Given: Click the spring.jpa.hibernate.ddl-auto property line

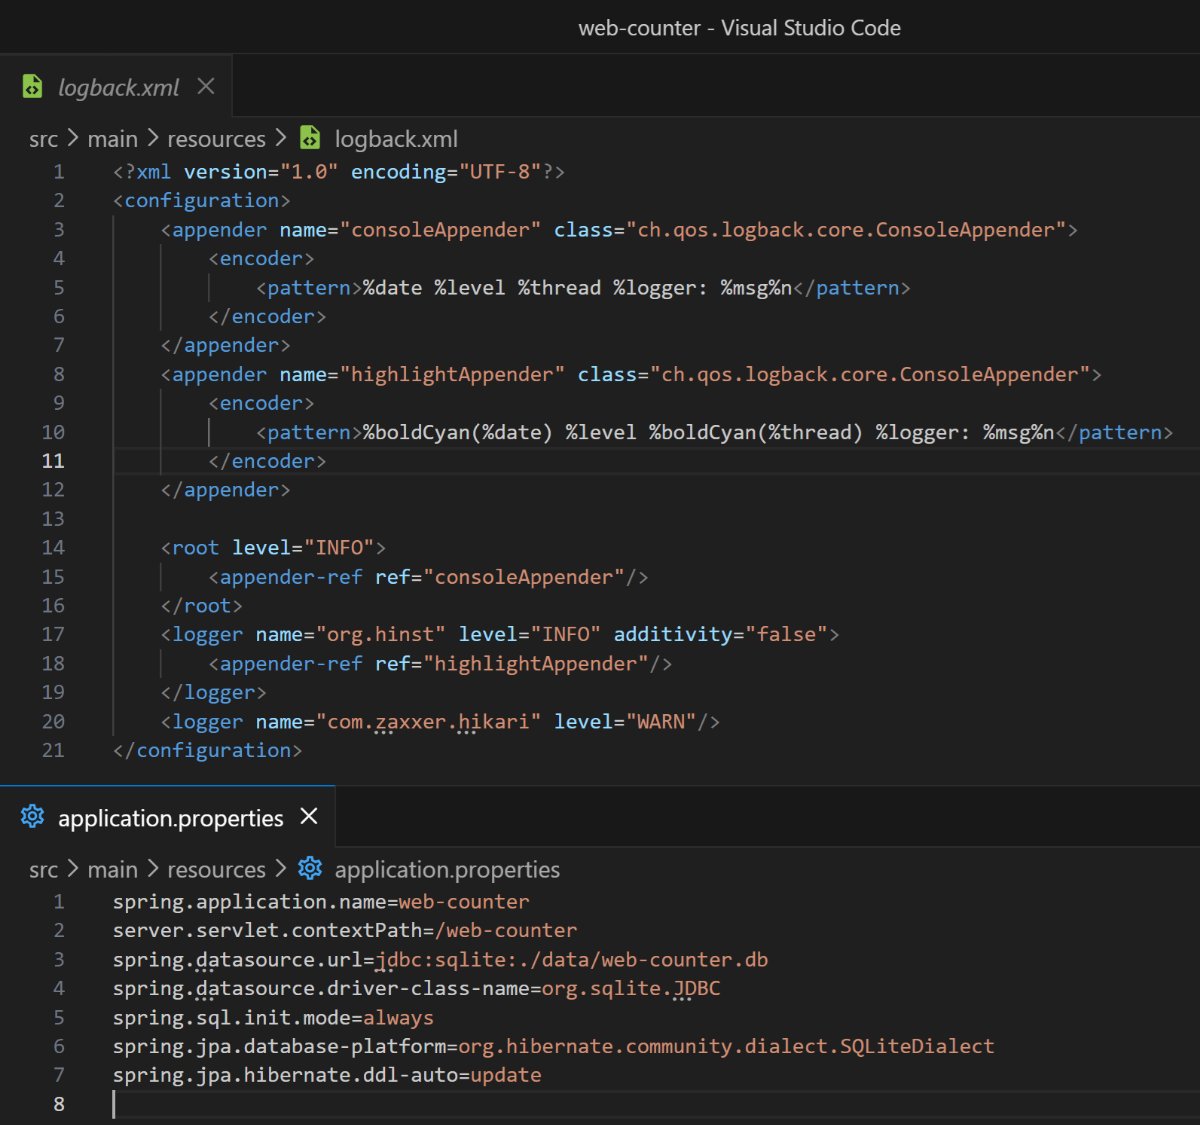Looking at the screenshot, I should point(326,1075).
